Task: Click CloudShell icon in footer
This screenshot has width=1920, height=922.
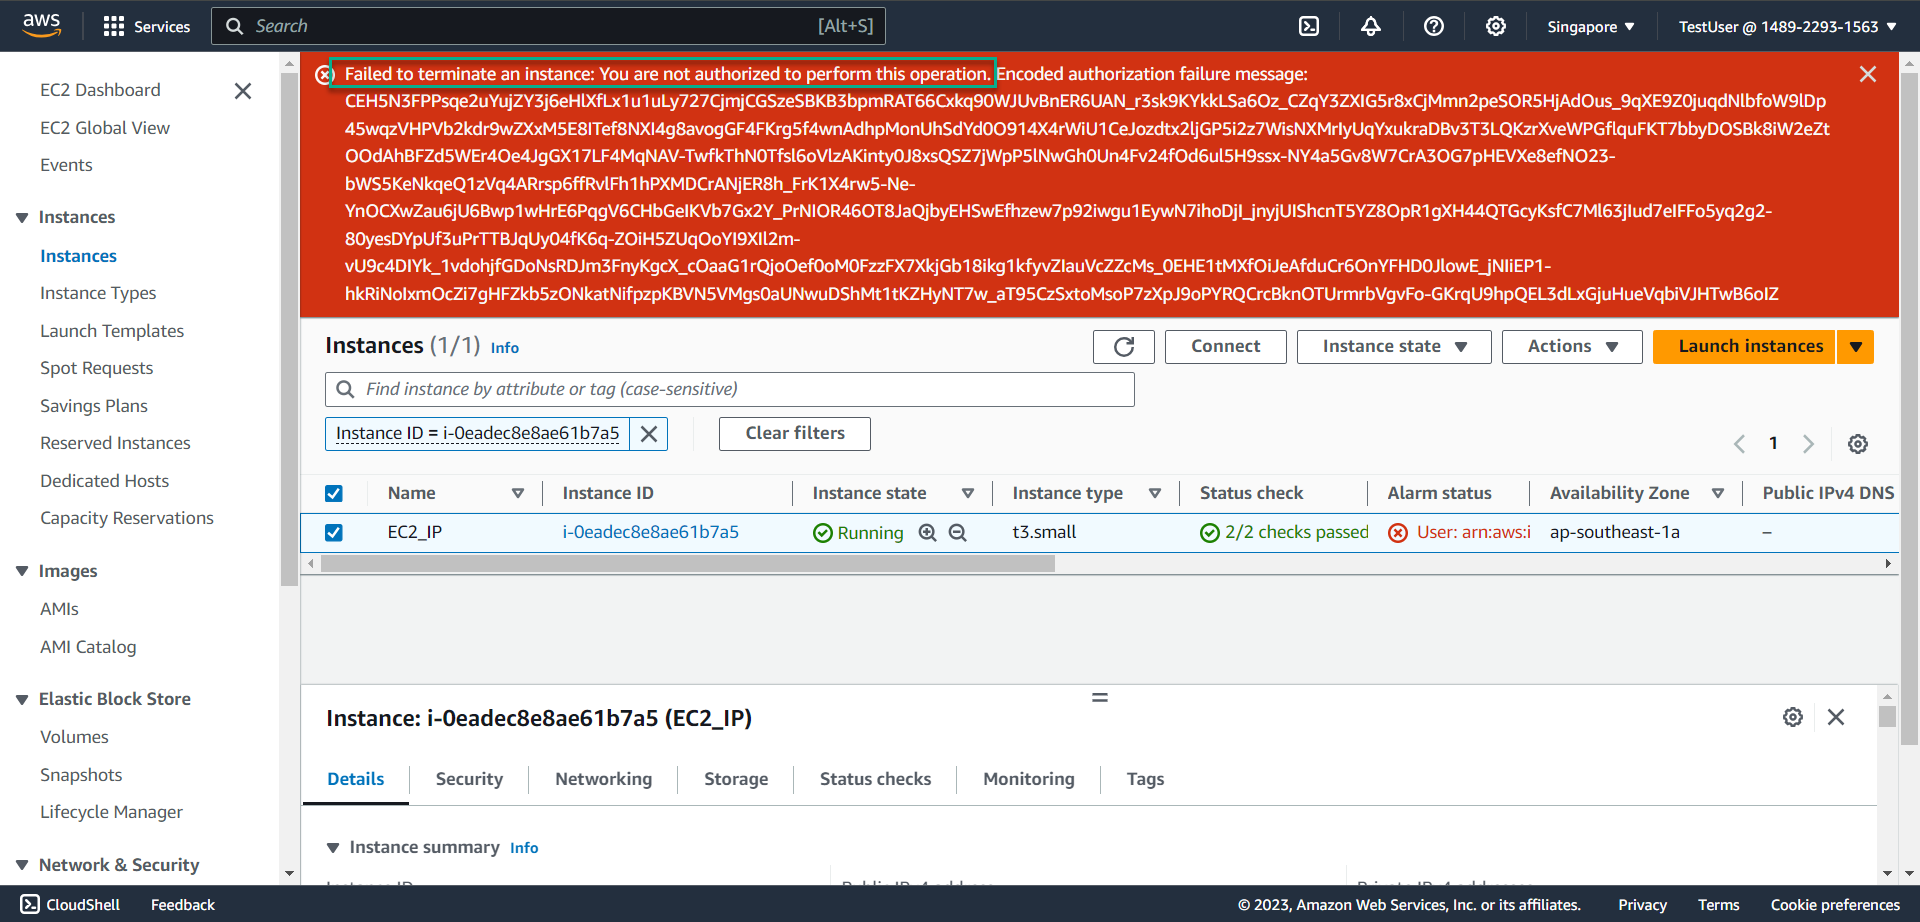Action: pyautogui.click(x=30, y=904)
